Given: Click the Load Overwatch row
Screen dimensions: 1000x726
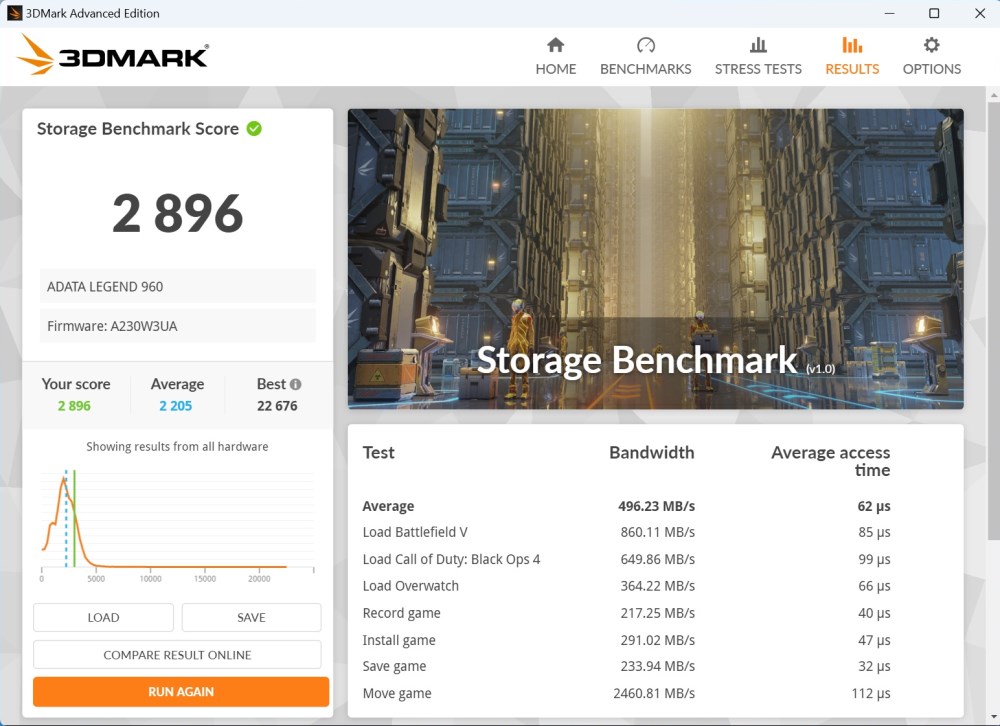Looking at the screenshot, I should [x=626, y=586].
